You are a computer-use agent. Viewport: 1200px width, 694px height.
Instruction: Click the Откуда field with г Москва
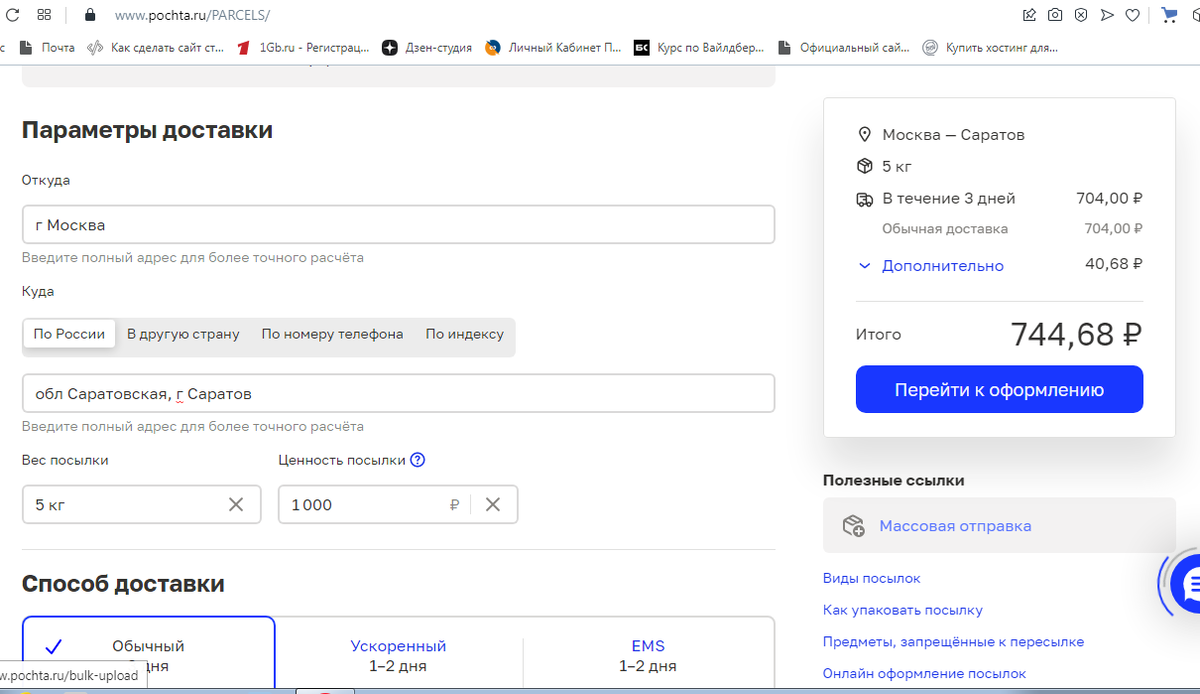coord(398,225)
